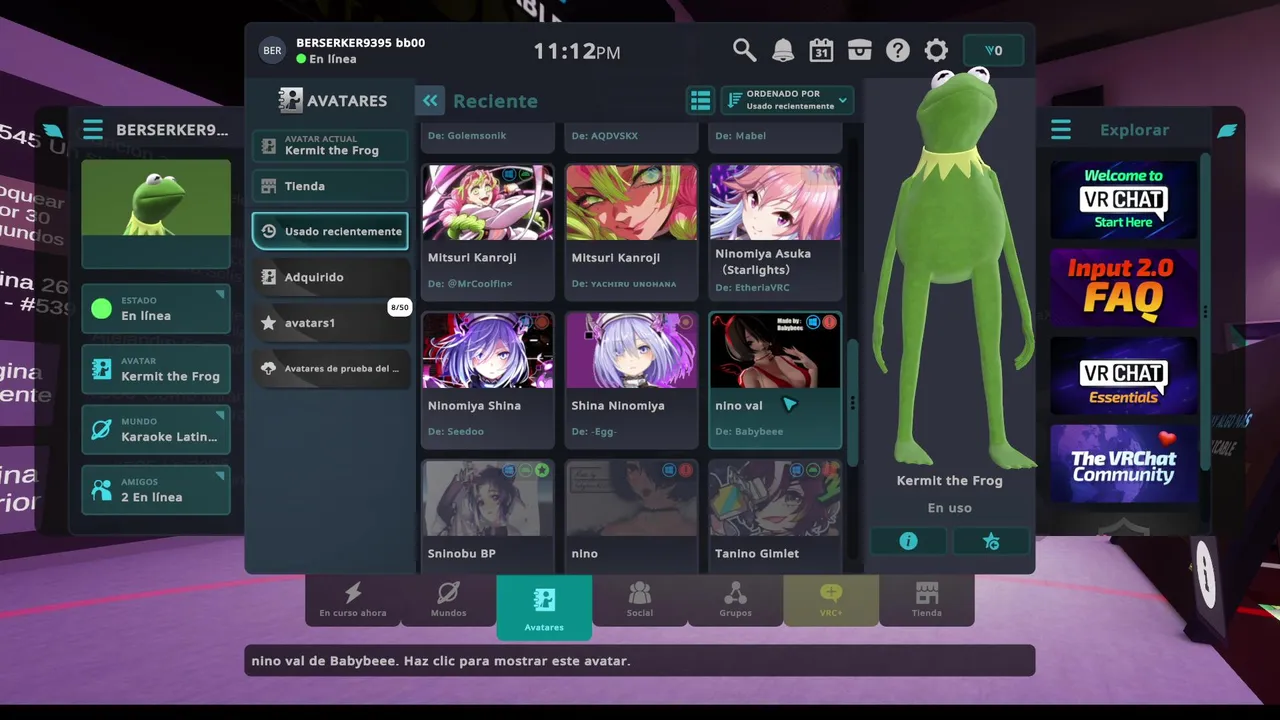This screenshot has height=720, width=1280.
Task: Expand the Amigos 2 En línea card
Action: 156,490
